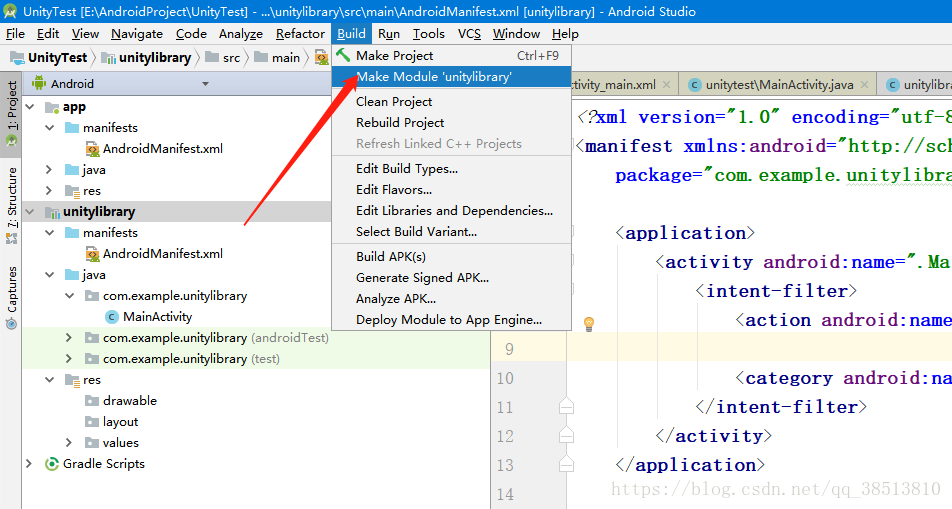Expand the Gradle Scripts node
The height and width of the screenshot is (509, 952).
30,464
